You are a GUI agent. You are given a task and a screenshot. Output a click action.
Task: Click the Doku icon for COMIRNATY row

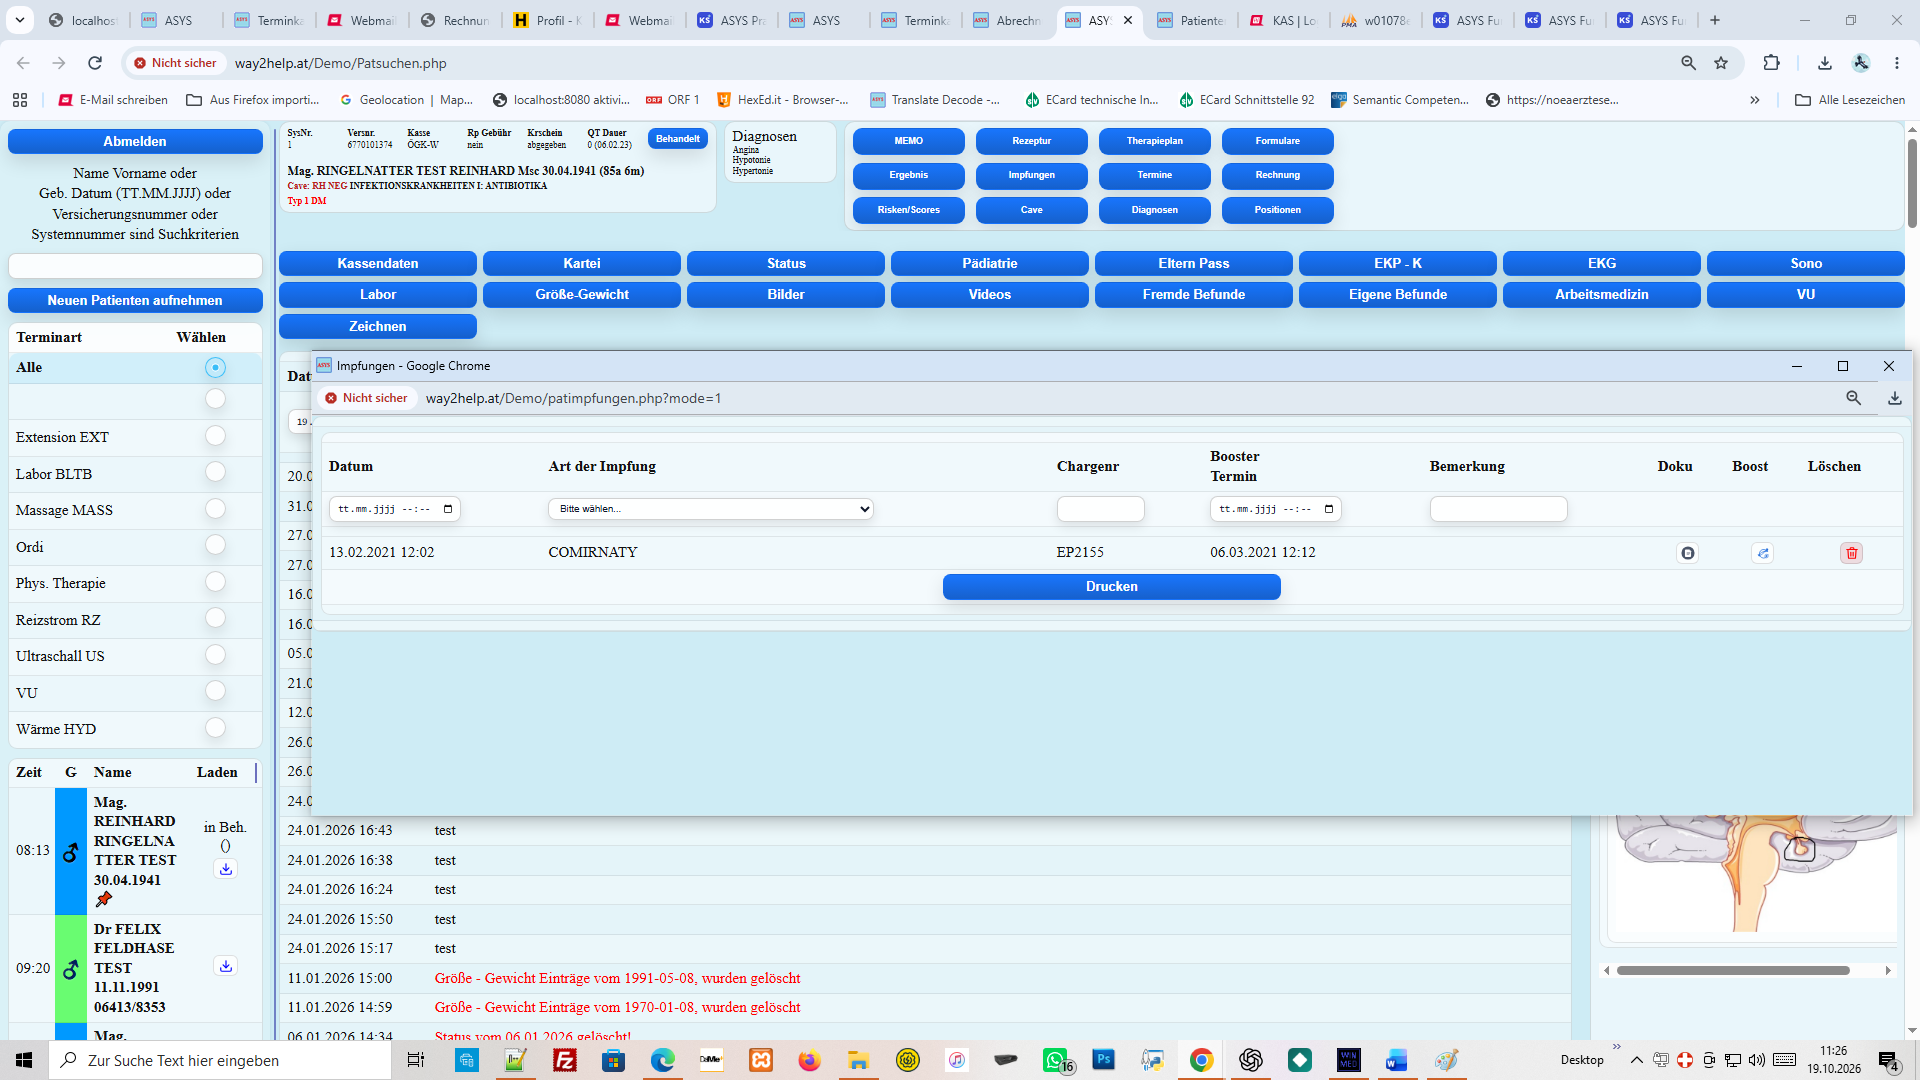(x=1687, y=553)
